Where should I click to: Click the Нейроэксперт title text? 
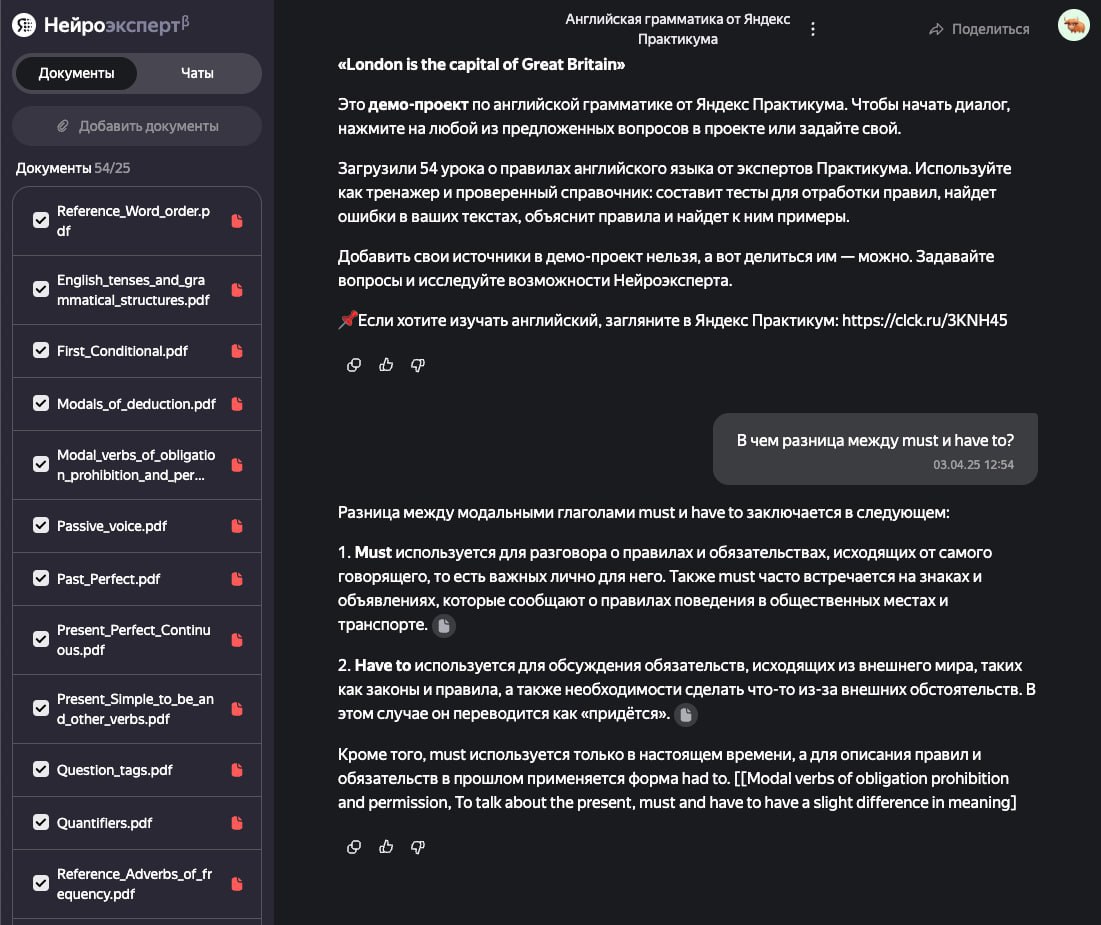(x=117, y=25)
